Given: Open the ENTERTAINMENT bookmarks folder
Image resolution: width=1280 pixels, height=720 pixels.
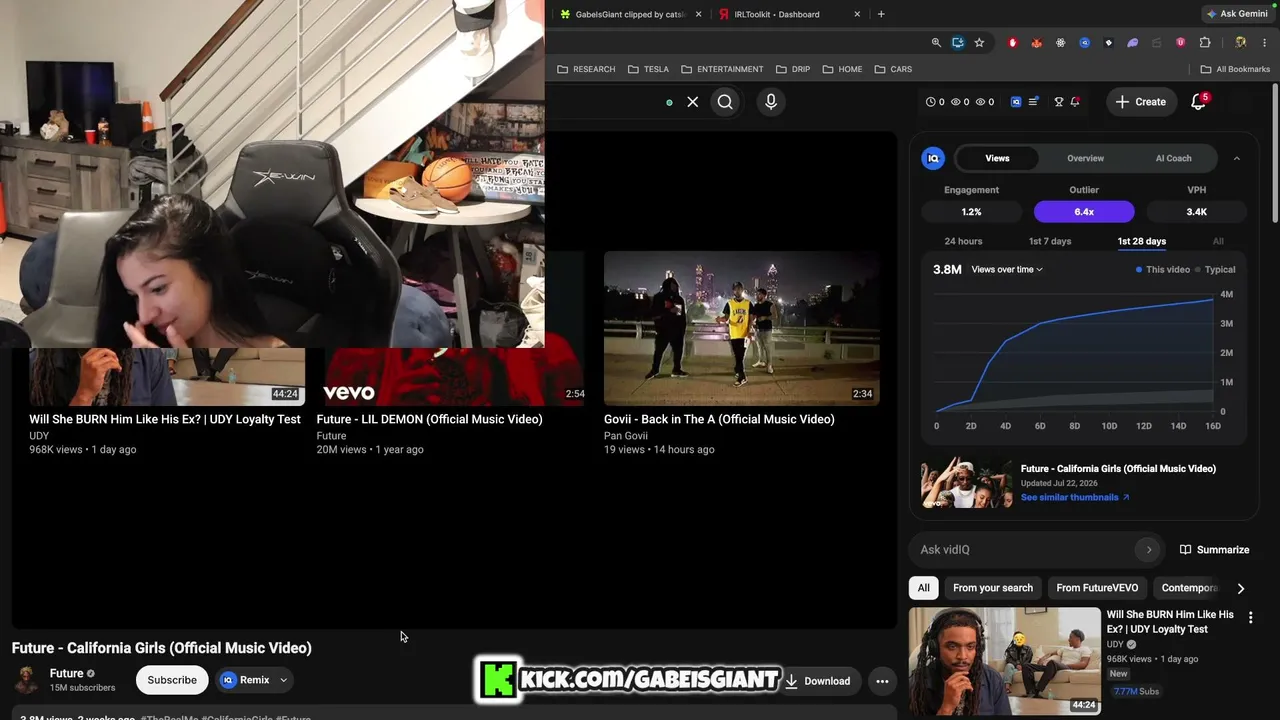Looking at the screenshot, I should click(722, 69).
